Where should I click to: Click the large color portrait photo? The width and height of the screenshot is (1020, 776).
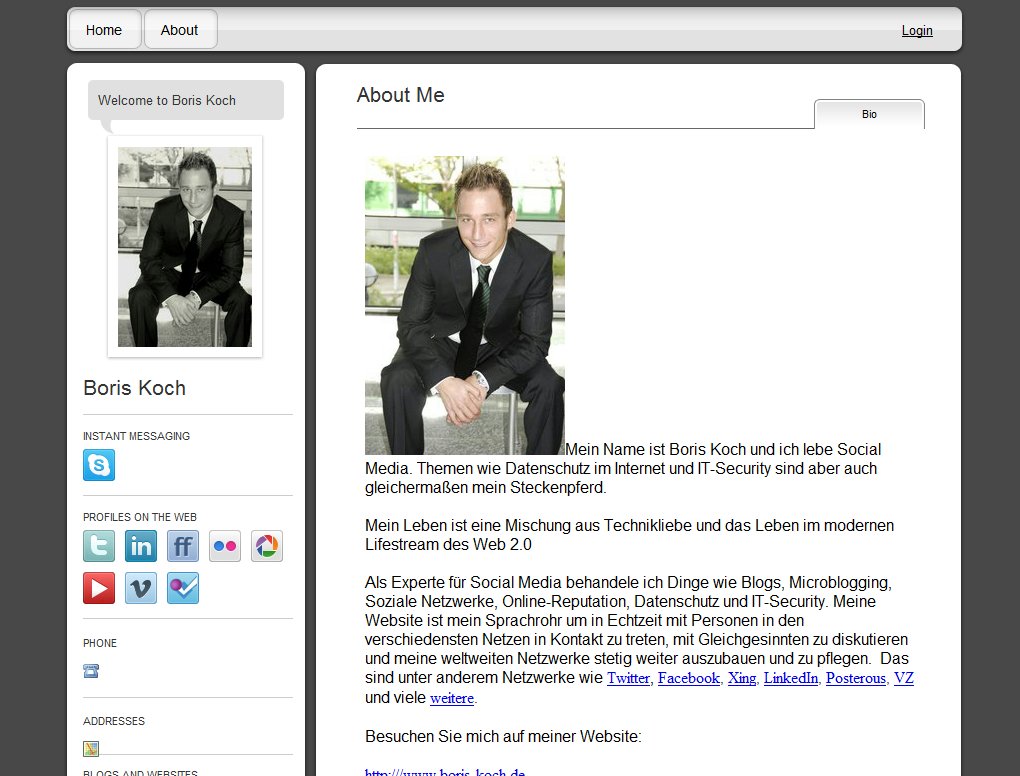tap(464, 305)
